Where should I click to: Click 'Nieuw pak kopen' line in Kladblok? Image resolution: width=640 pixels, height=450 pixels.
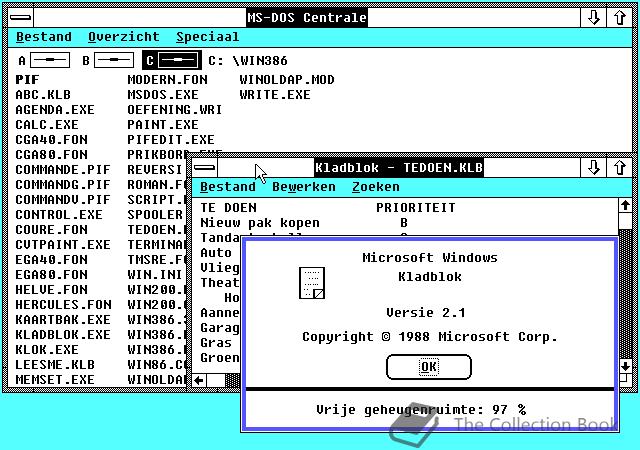pos(260,223)
